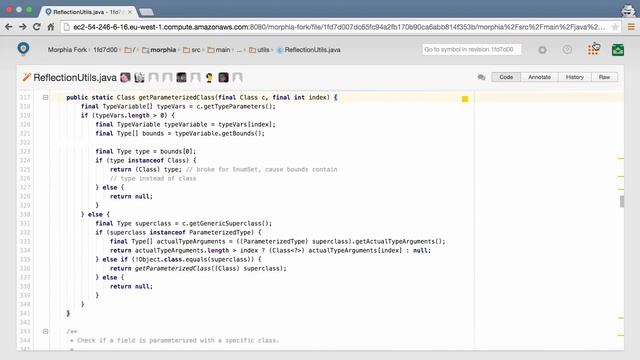Viewport: 640px width, 360px height.
Task: Open revision 1fd7d00 breadcrumb link
Action: [x=105, y=50]
